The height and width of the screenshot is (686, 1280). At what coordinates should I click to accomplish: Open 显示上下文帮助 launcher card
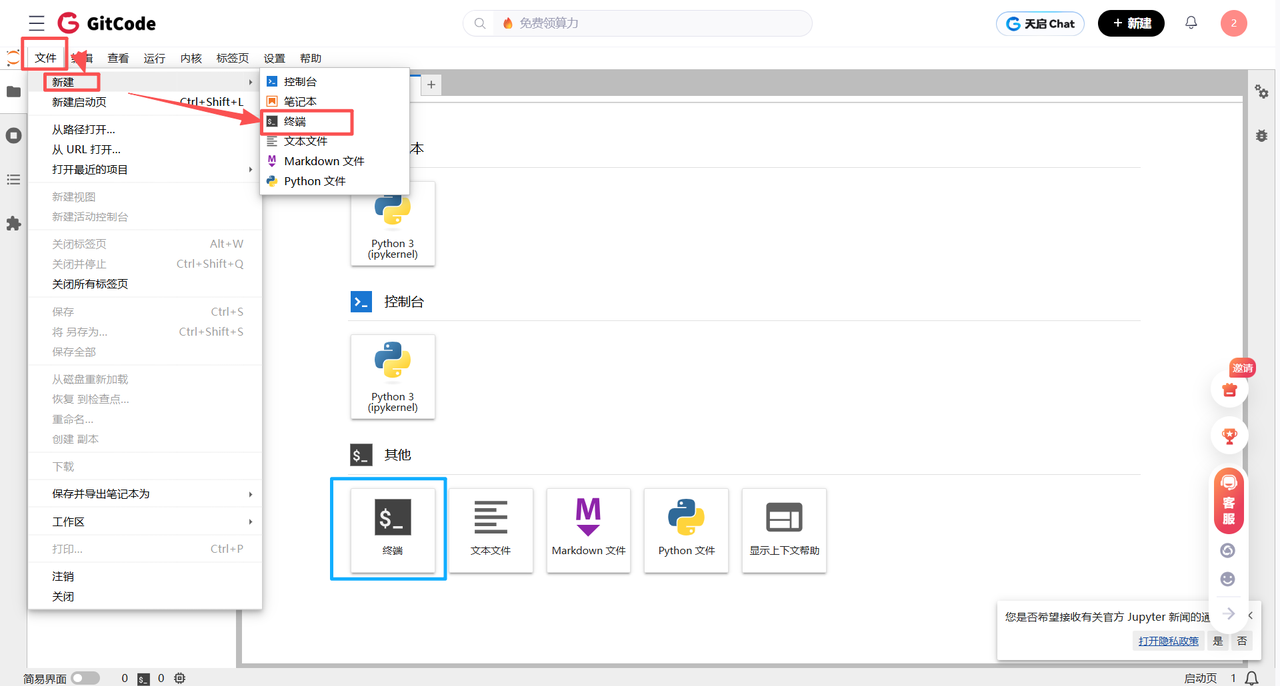pos(785,530)
